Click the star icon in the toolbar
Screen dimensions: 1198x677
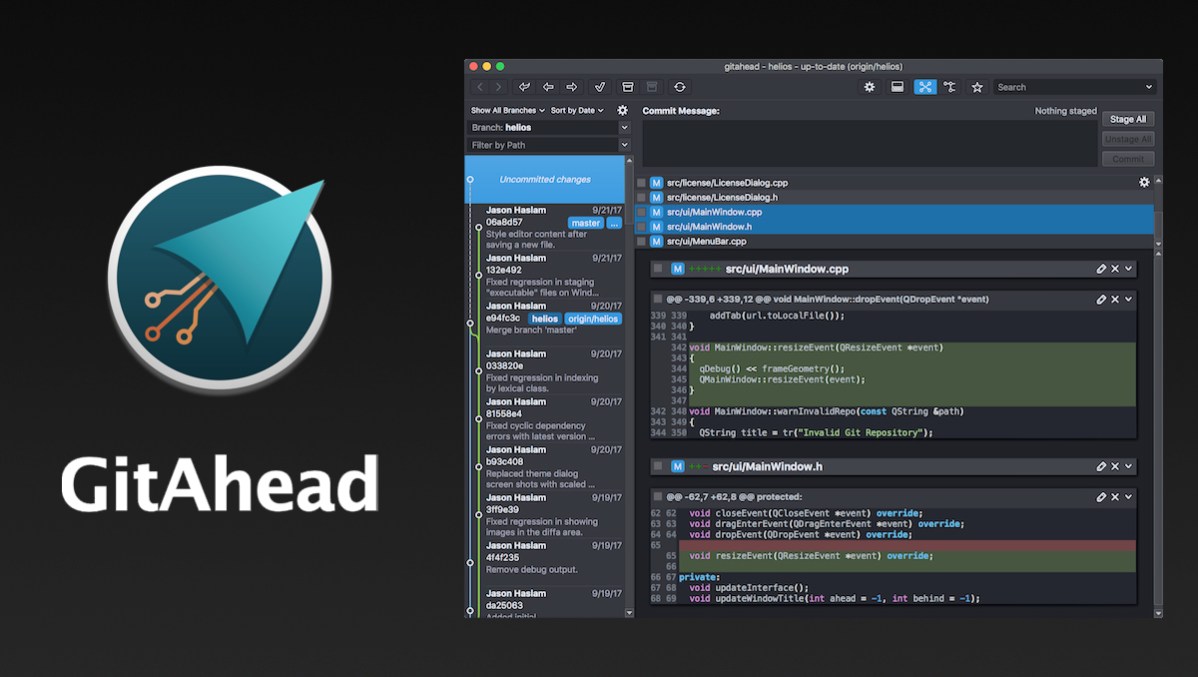976,87
